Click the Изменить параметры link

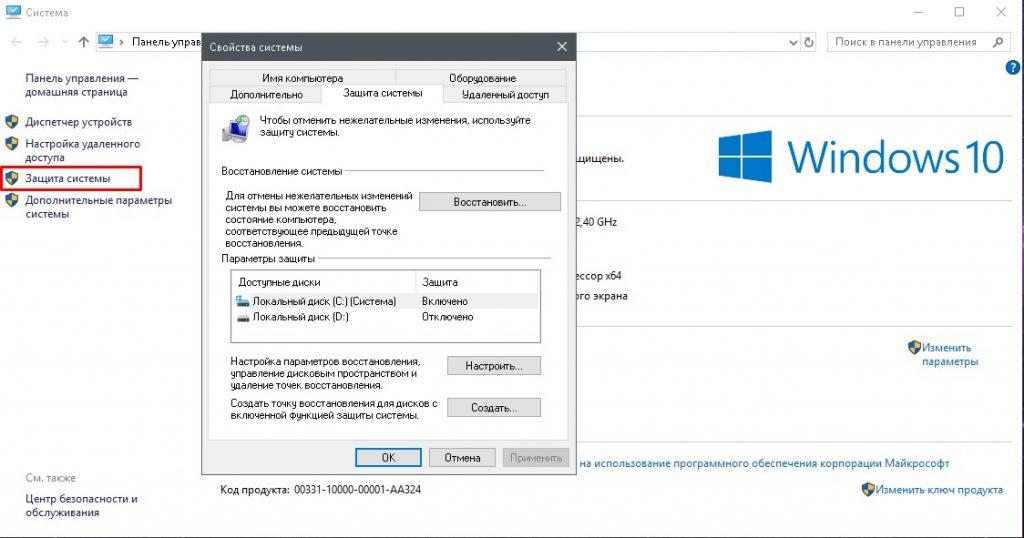[950, 355]
